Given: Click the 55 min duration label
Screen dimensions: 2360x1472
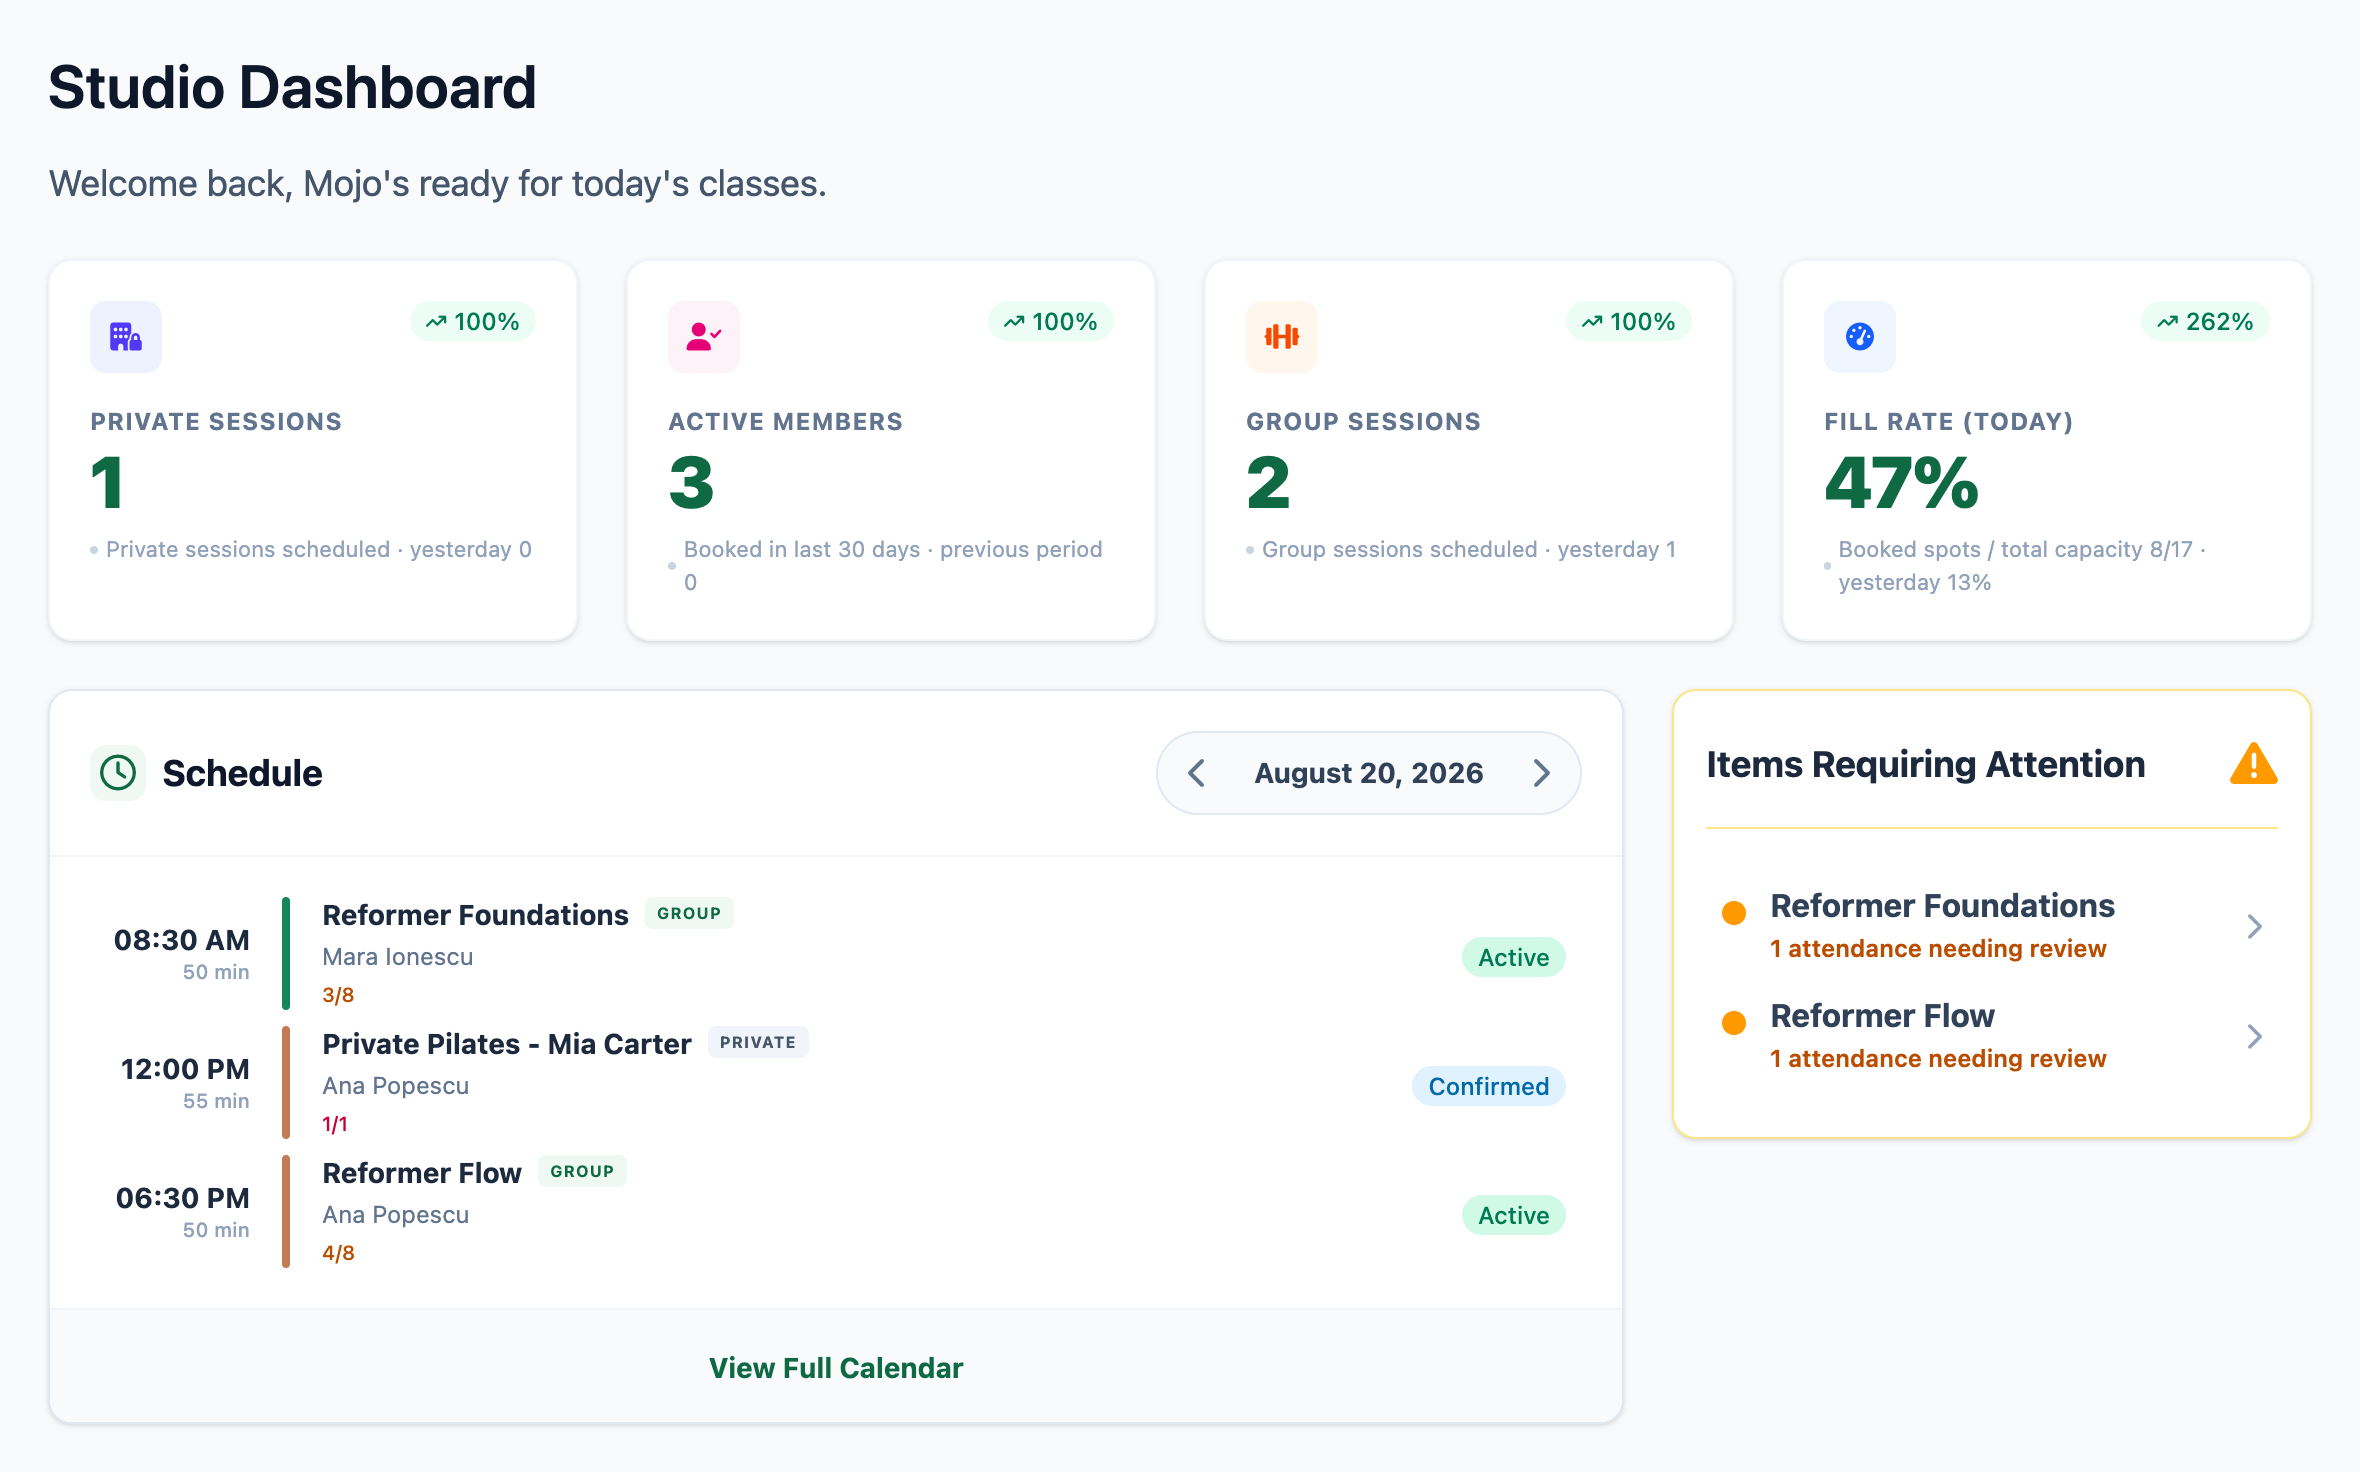Looking at the screenshot, I should (x=216, y=1101).
